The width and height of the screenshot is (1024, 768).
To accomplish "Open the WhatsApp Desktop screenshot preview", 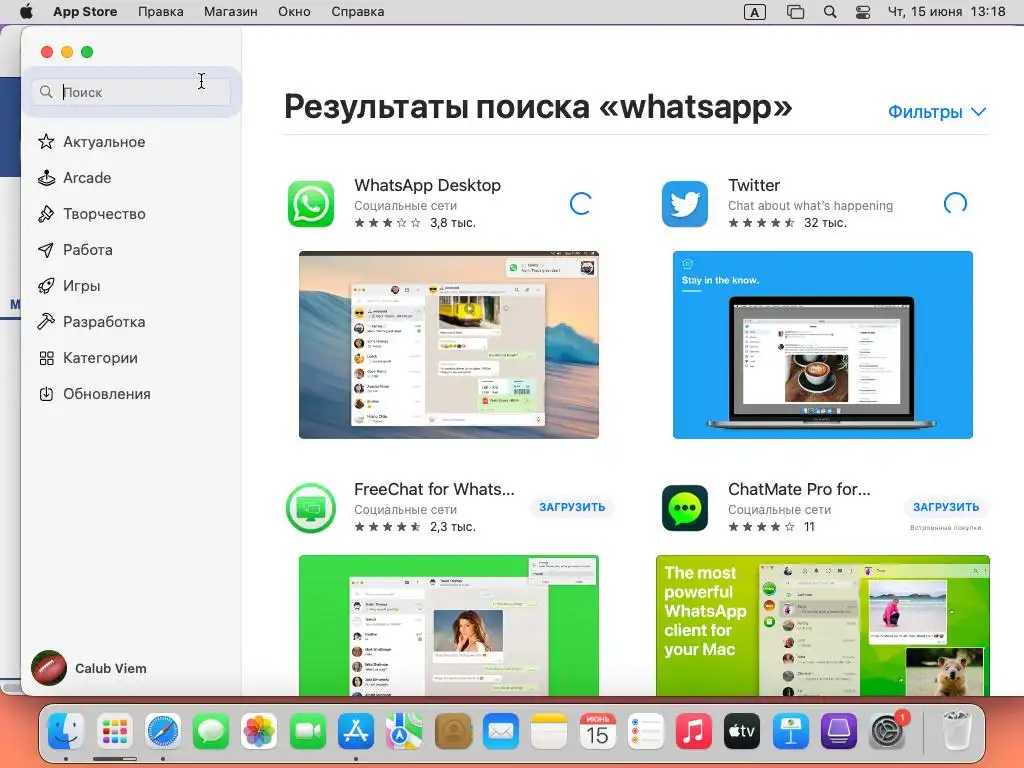I will 449,345.
